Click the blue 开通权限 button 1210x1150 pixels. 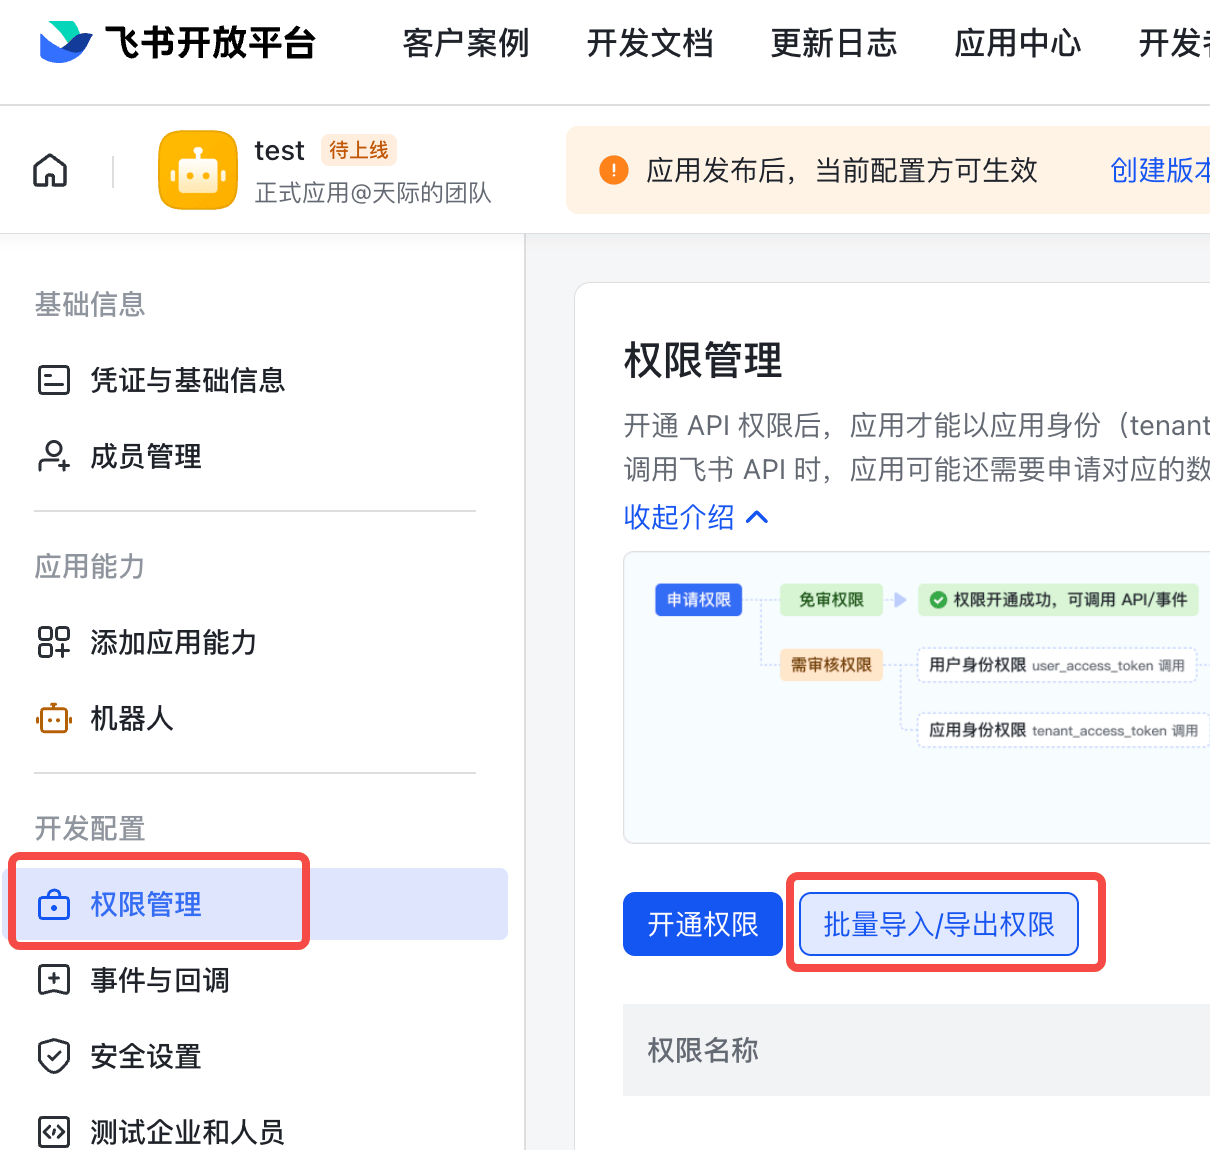[702, 924]
